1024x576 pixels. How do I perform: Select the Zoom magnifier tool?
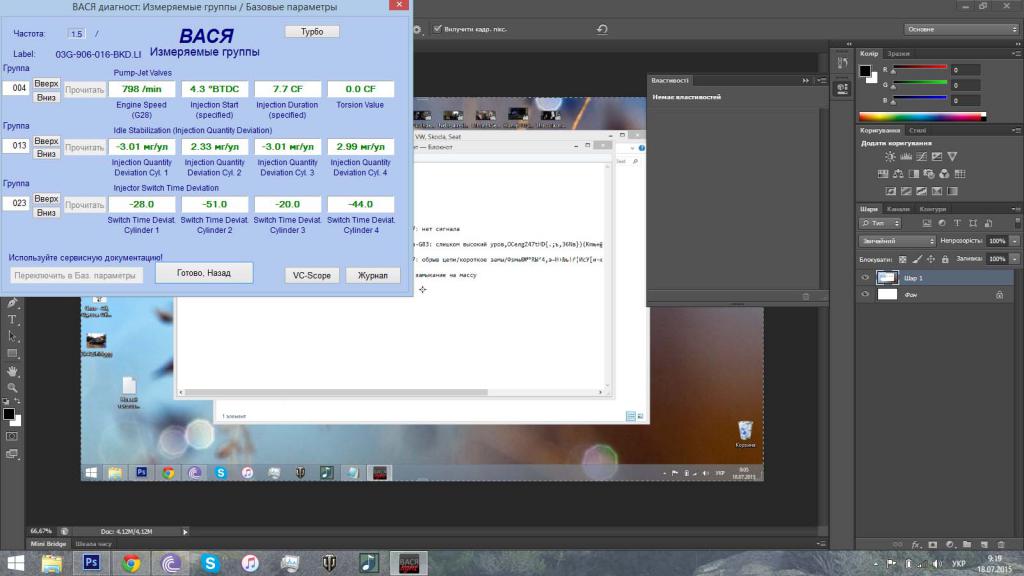coord(12,387)
